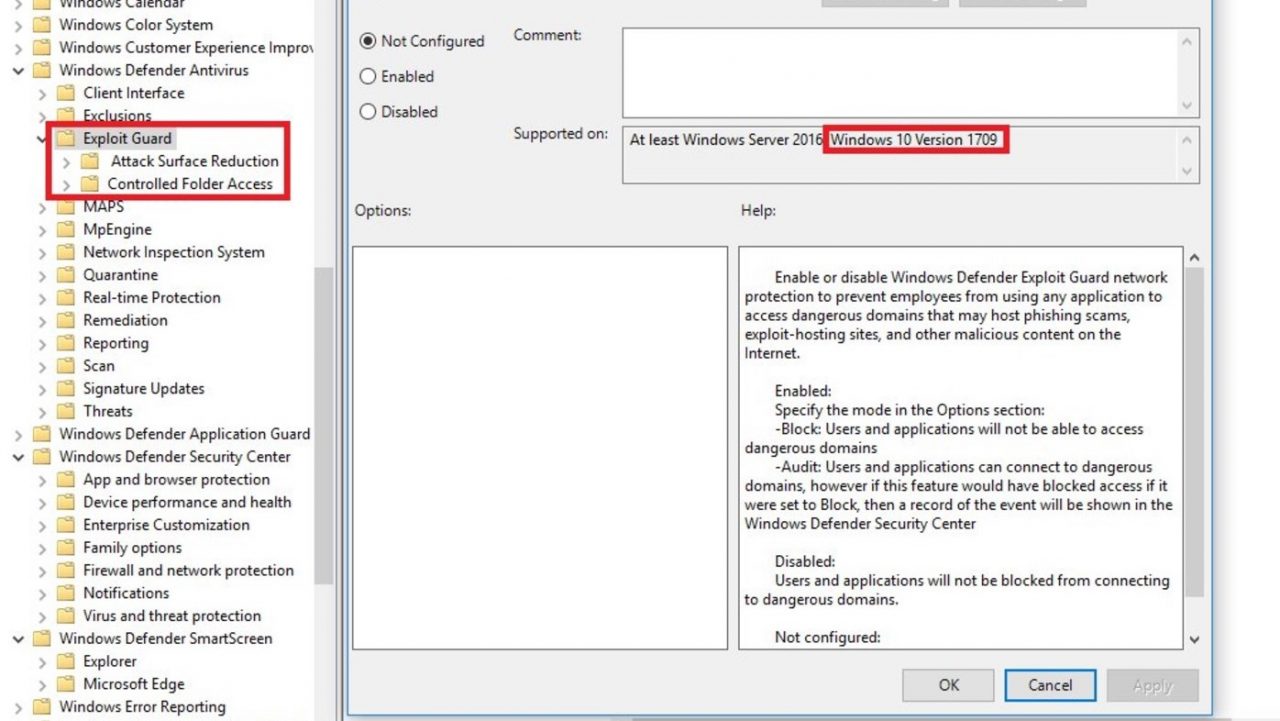Viewport: 1280px width, 721px height.
Task: Click the Windows Error Reporting folder icon
Action: pyautogui.click(x=41, y=707)
